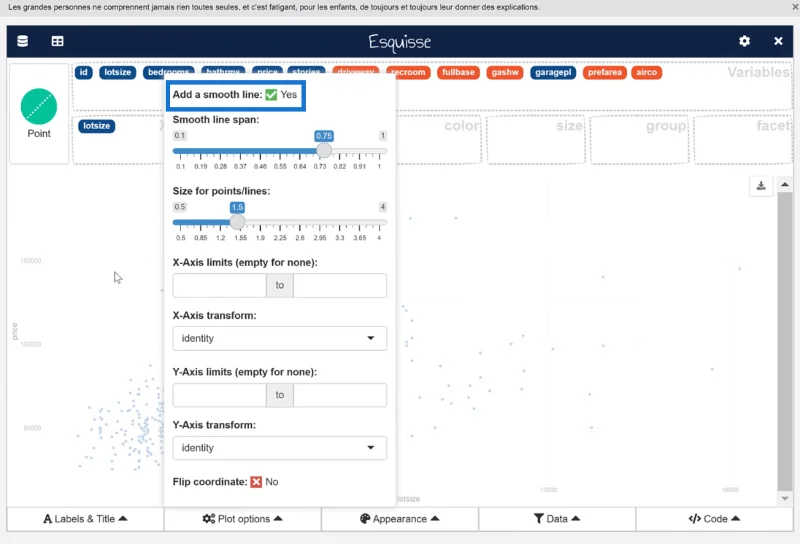
Task: Click the Y-Axis lower limit field
Action: 219,395
